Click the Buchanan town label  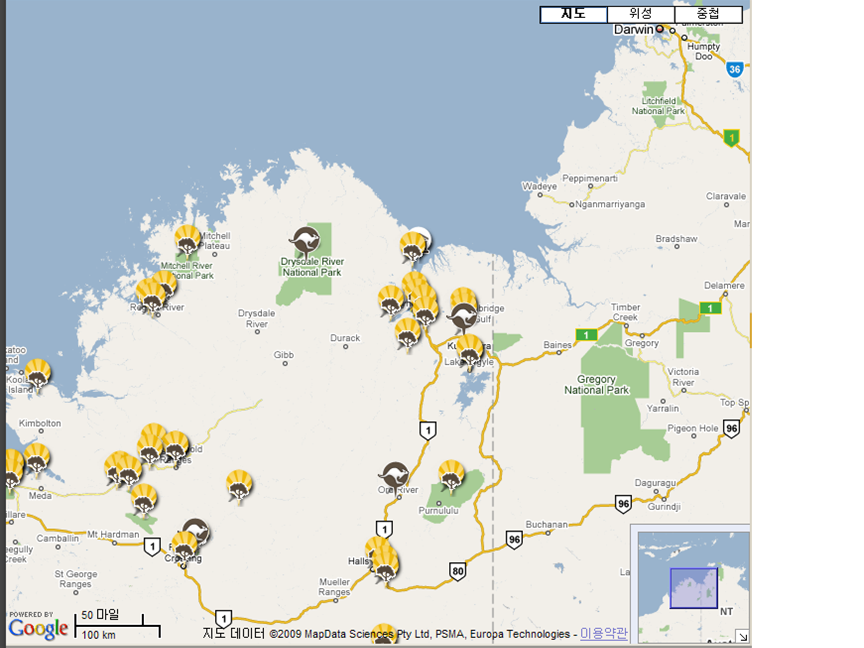[x=546, y=525]
